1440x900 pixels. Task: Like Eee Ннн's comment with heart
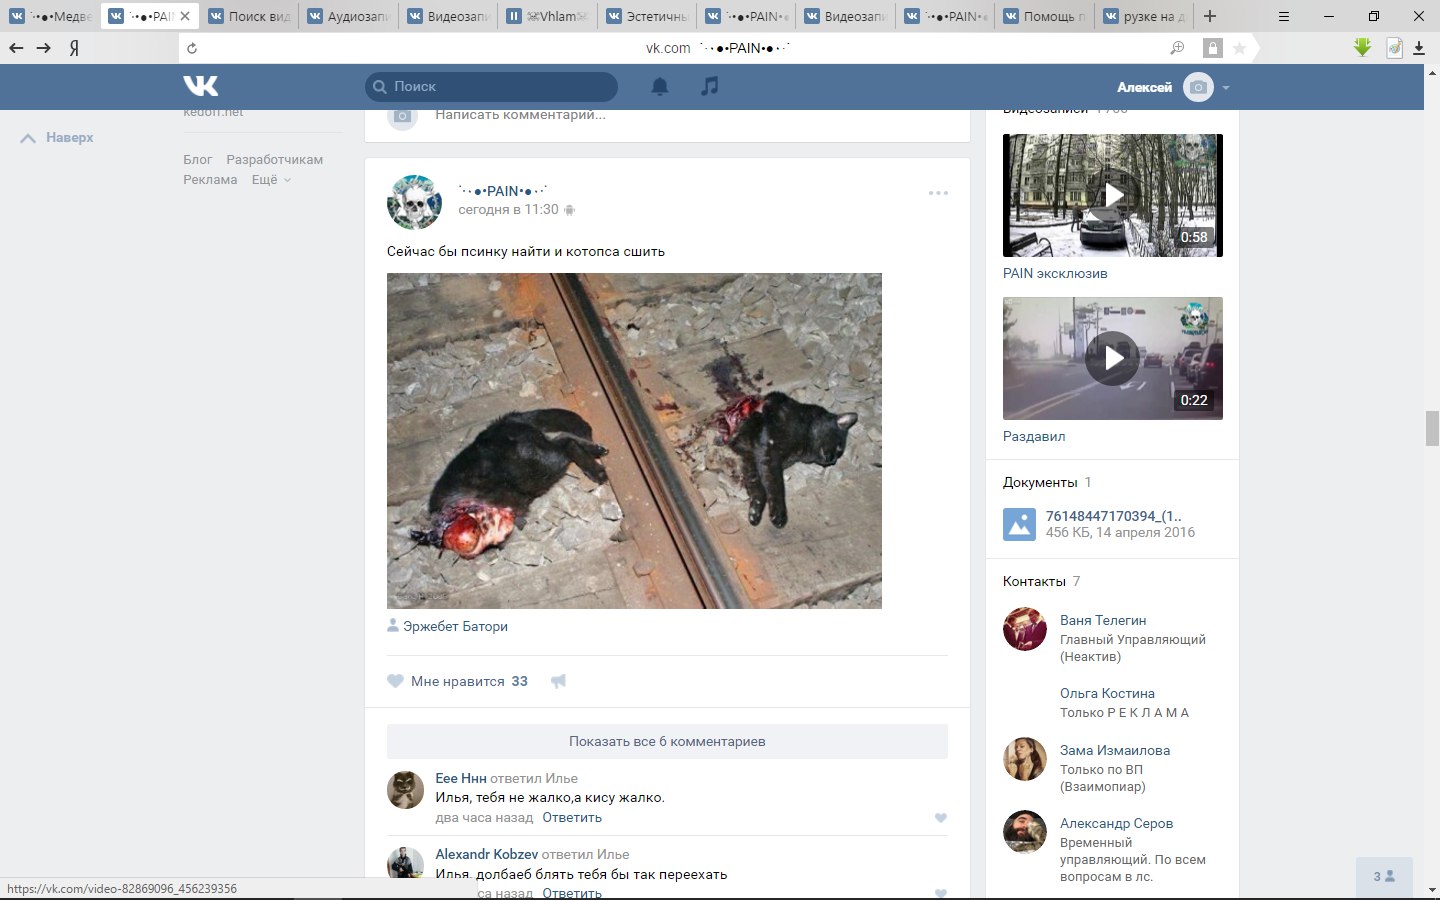tap(940, 818)
